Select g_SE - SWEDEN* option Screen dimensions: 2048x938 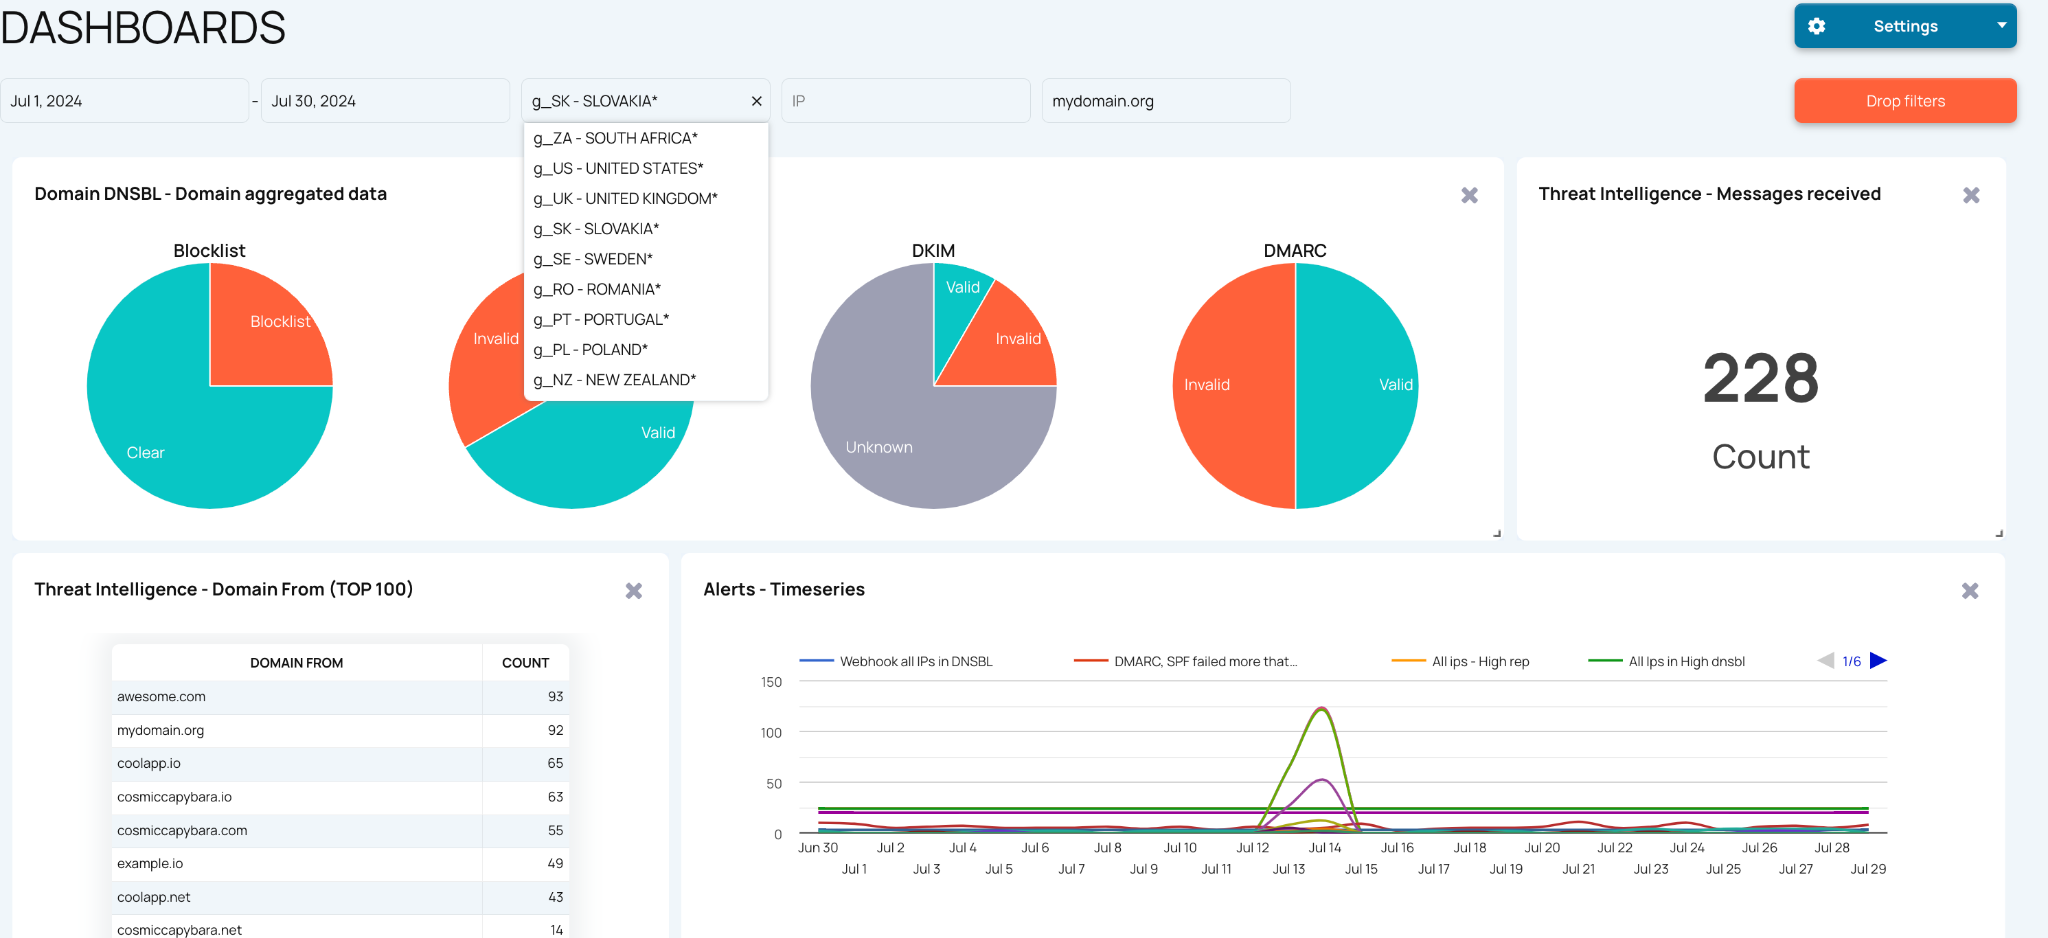coord(646,259)
